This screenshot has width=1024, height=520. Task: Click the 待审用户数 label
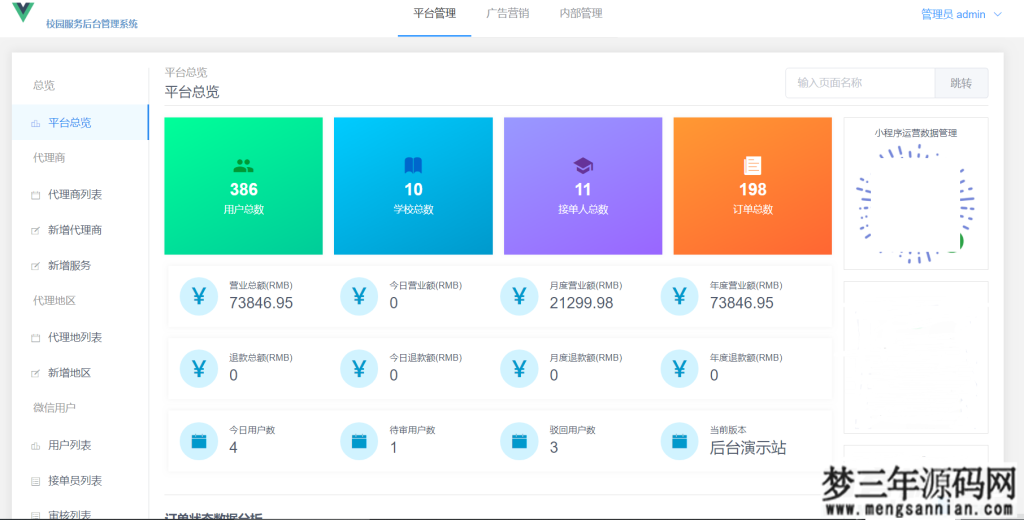click(412, 431)
